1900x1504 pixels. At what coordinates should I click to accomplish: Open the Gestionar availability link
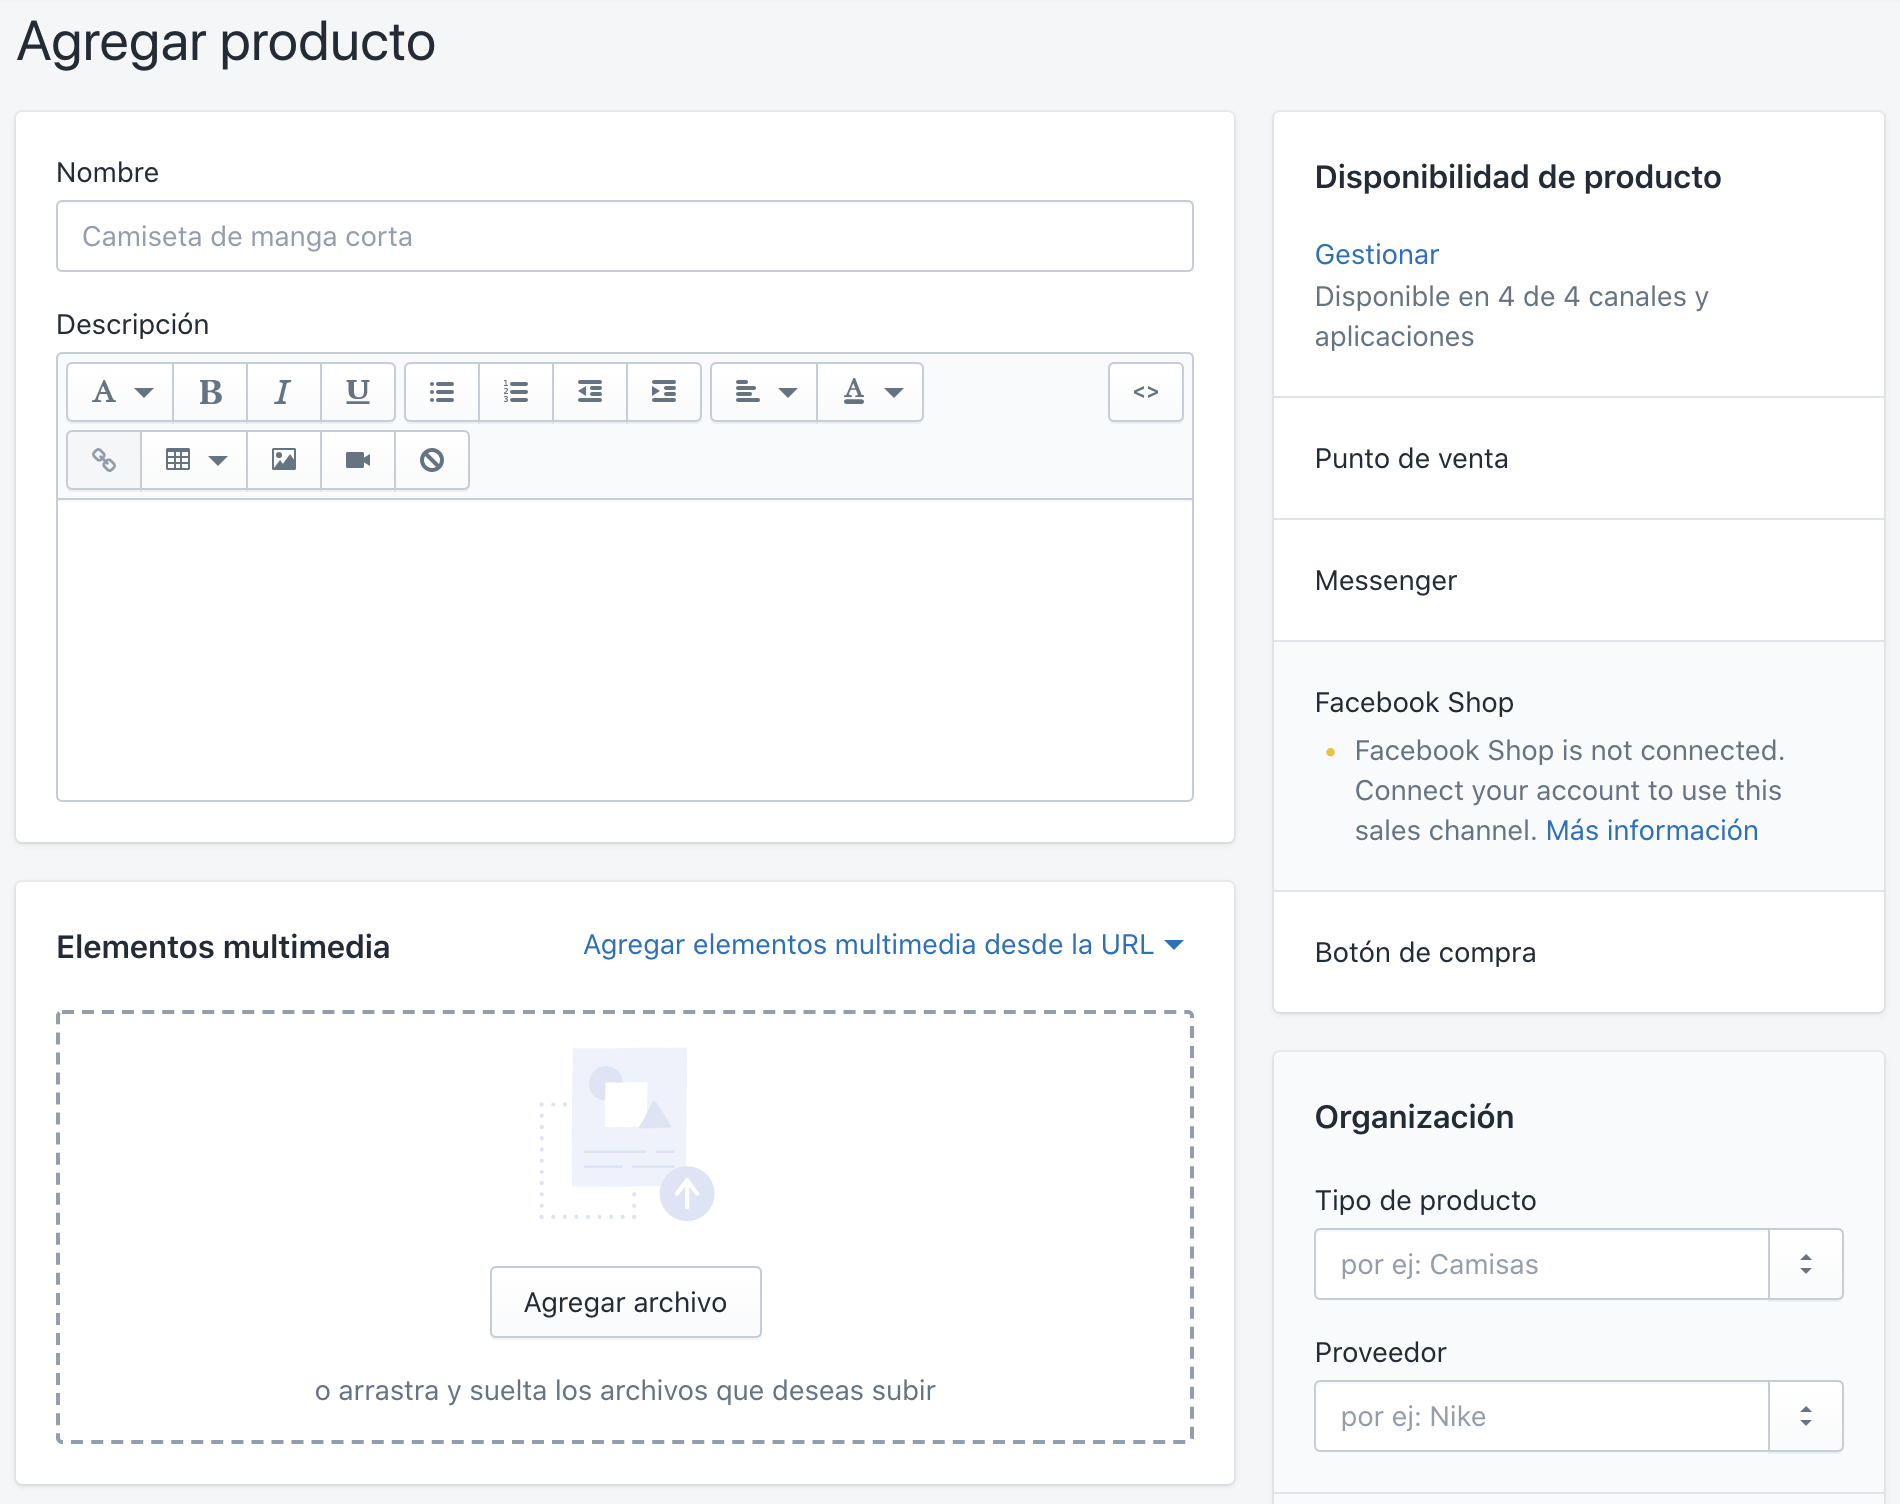(x=1376, y=255)
